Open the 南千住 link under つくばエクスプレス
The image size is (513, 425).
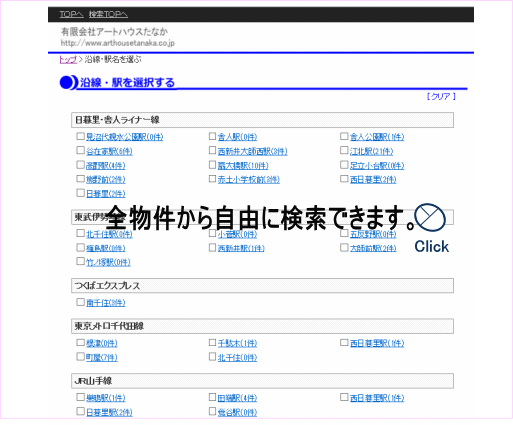pyautogui.click(x=106, y=303)
